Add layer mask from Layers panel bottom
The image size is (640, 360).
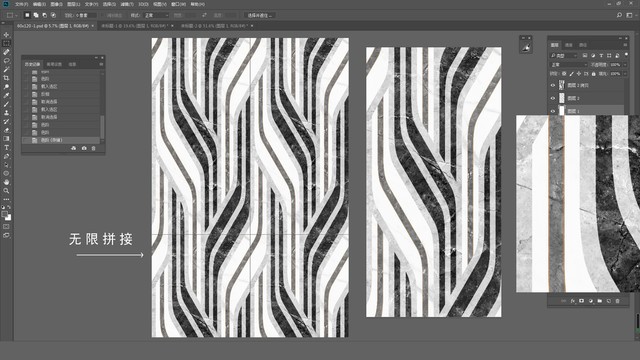pyautogui.click(x=582, y=301)
